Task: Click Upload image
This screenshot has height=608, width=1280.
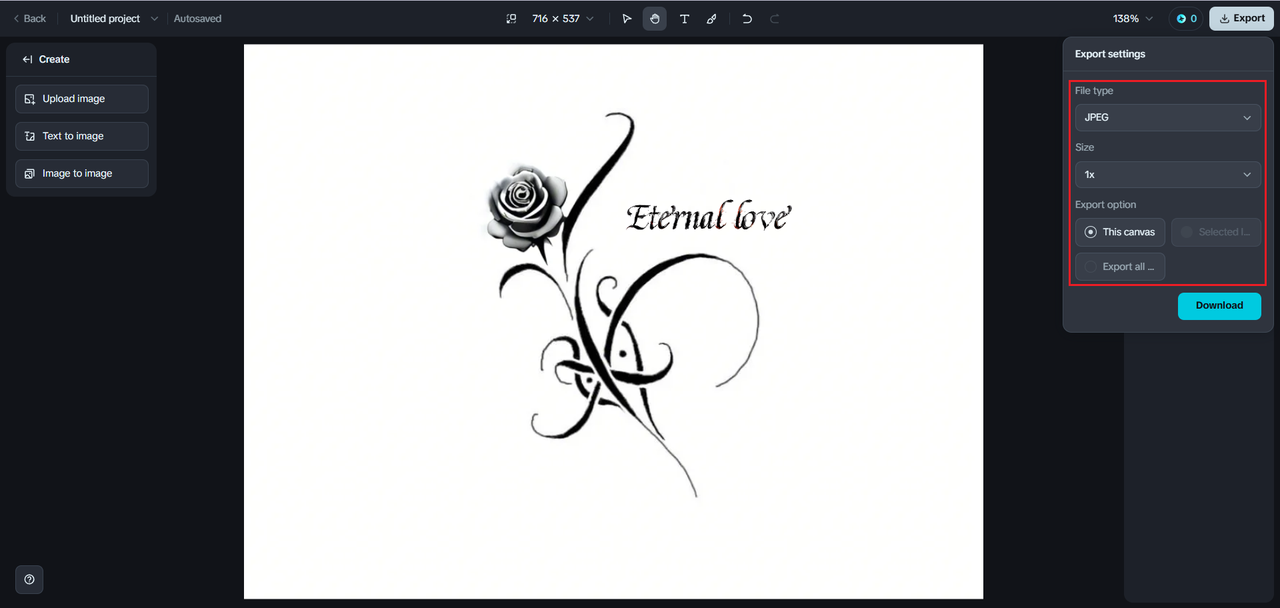Action: pyautogui.click(x=82, y=99)
